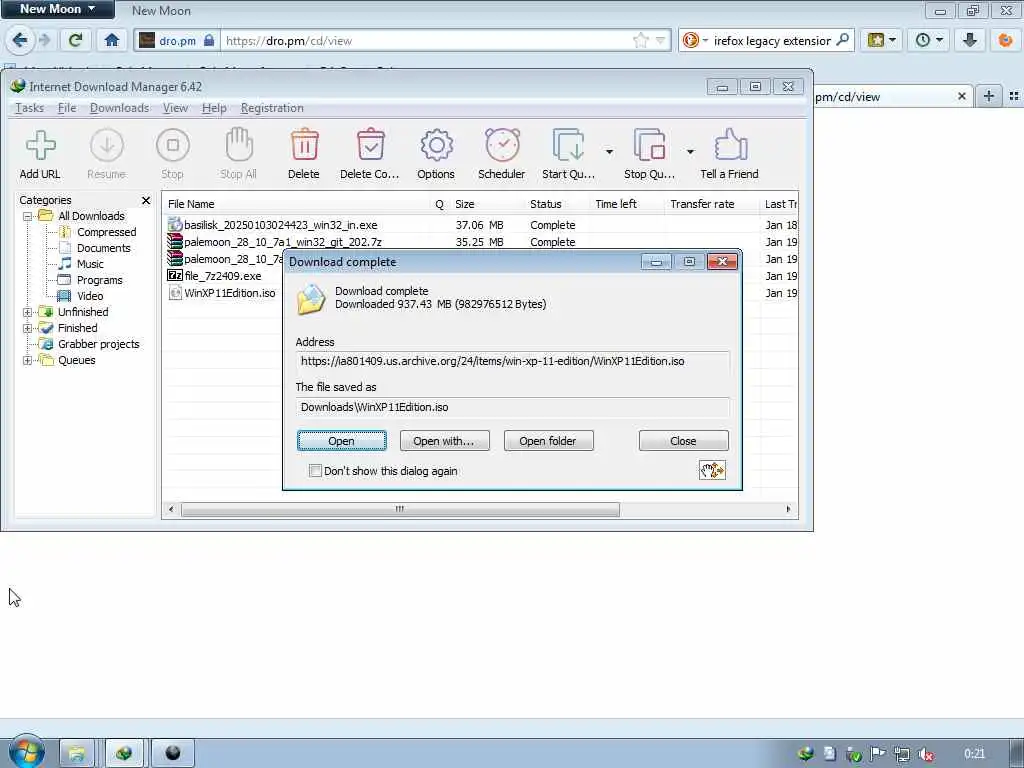Collapse the All Downloads tree node
1024x768 pixels.
[27, 216]
